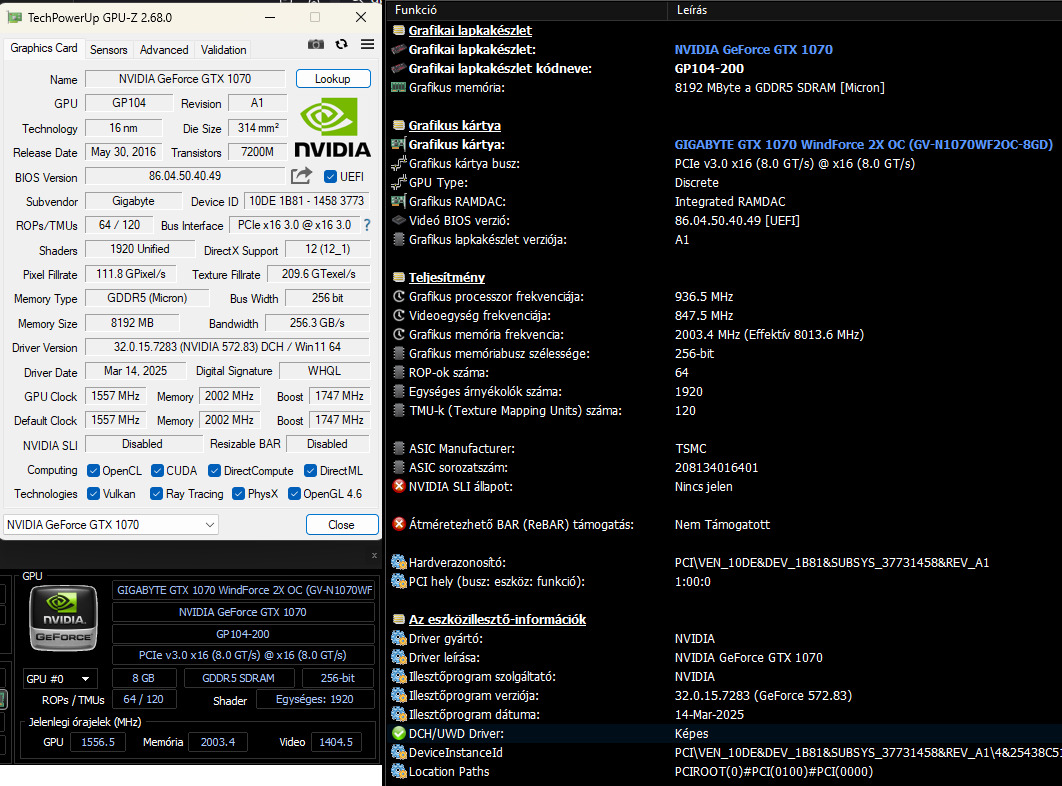Toggle the PhysX checkbox
1062x786 pixels.
[x=238, y=493]
